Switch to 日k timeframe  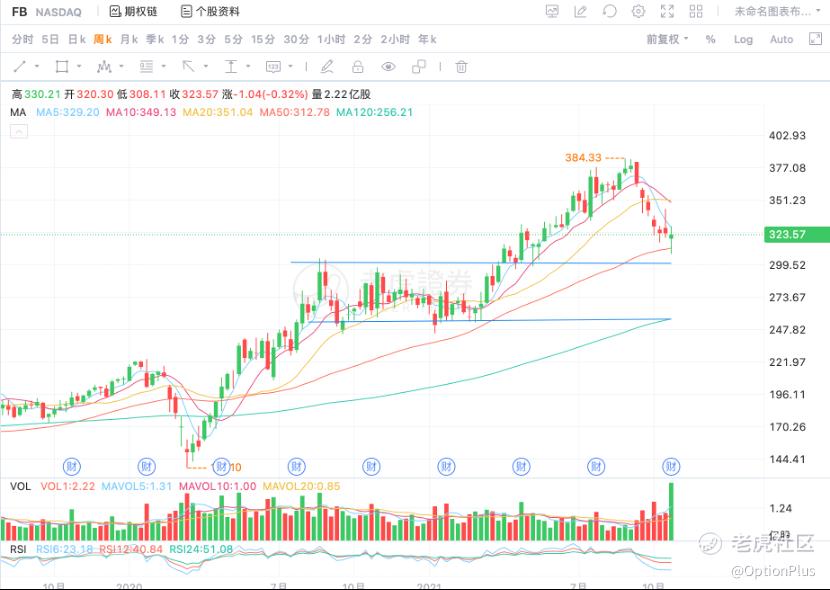tap(77, 39)
